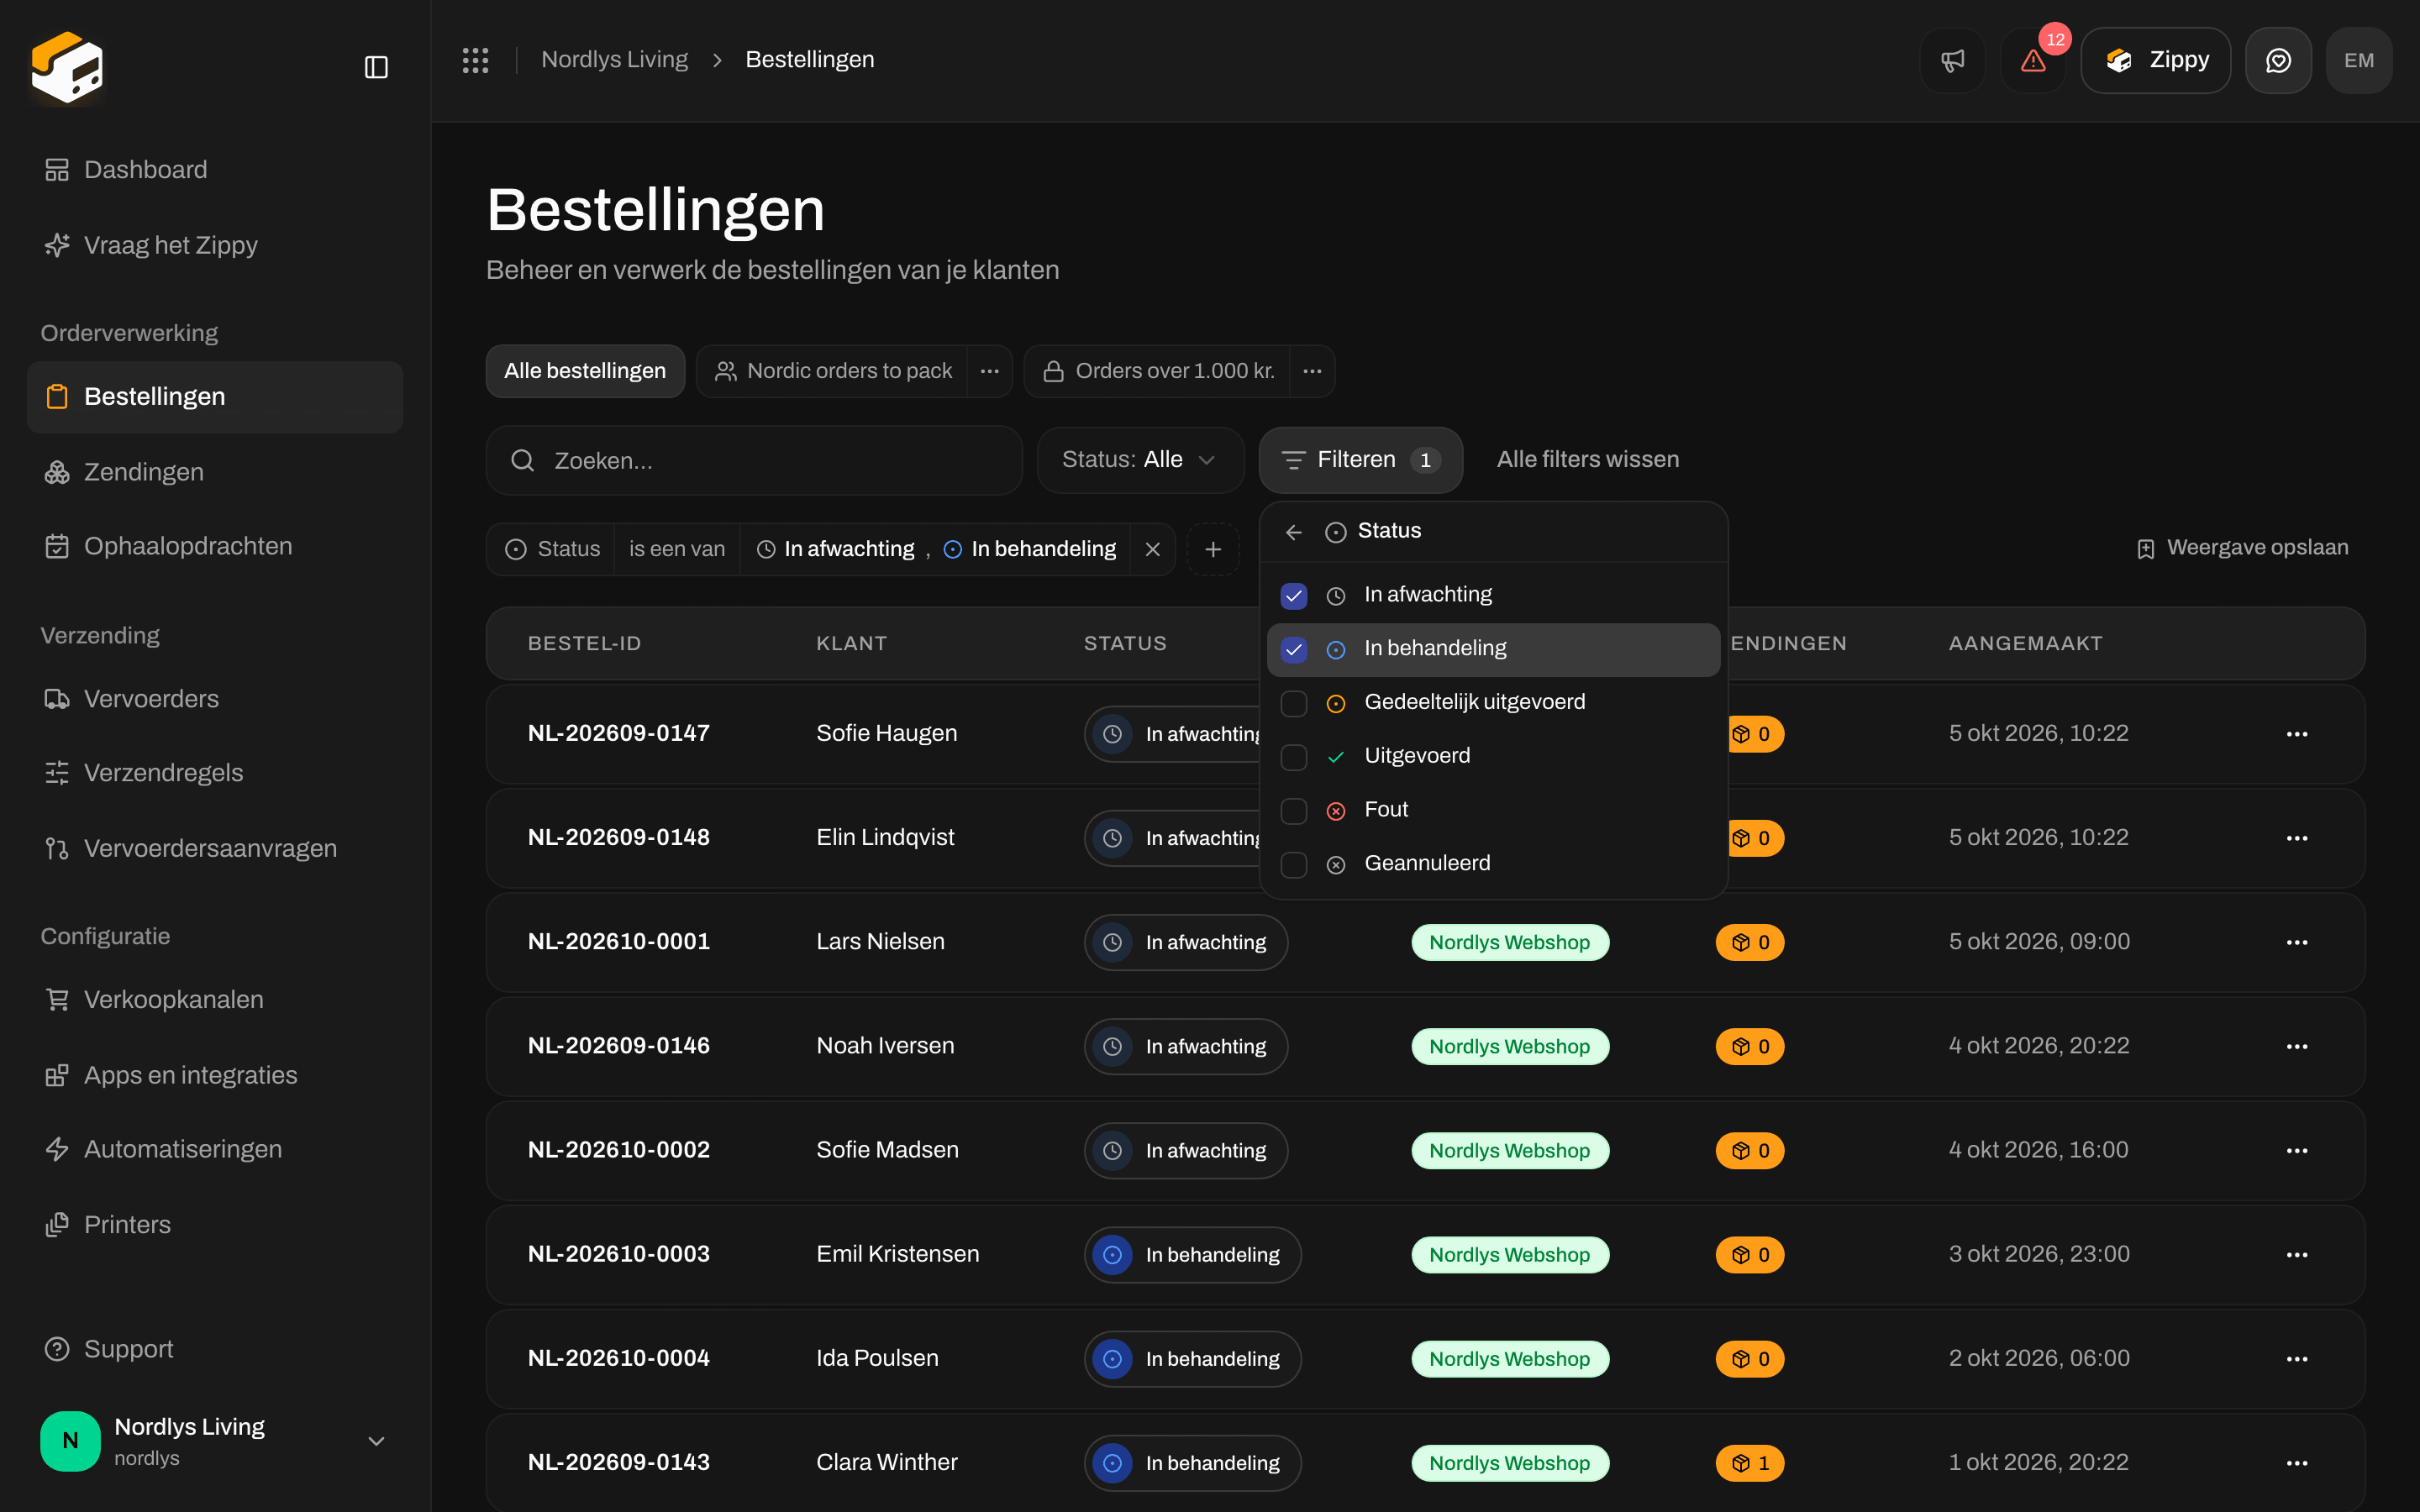
Task: Remove the Status filter chip with X
Action: pyautogui.click(x=1153, y=549)
